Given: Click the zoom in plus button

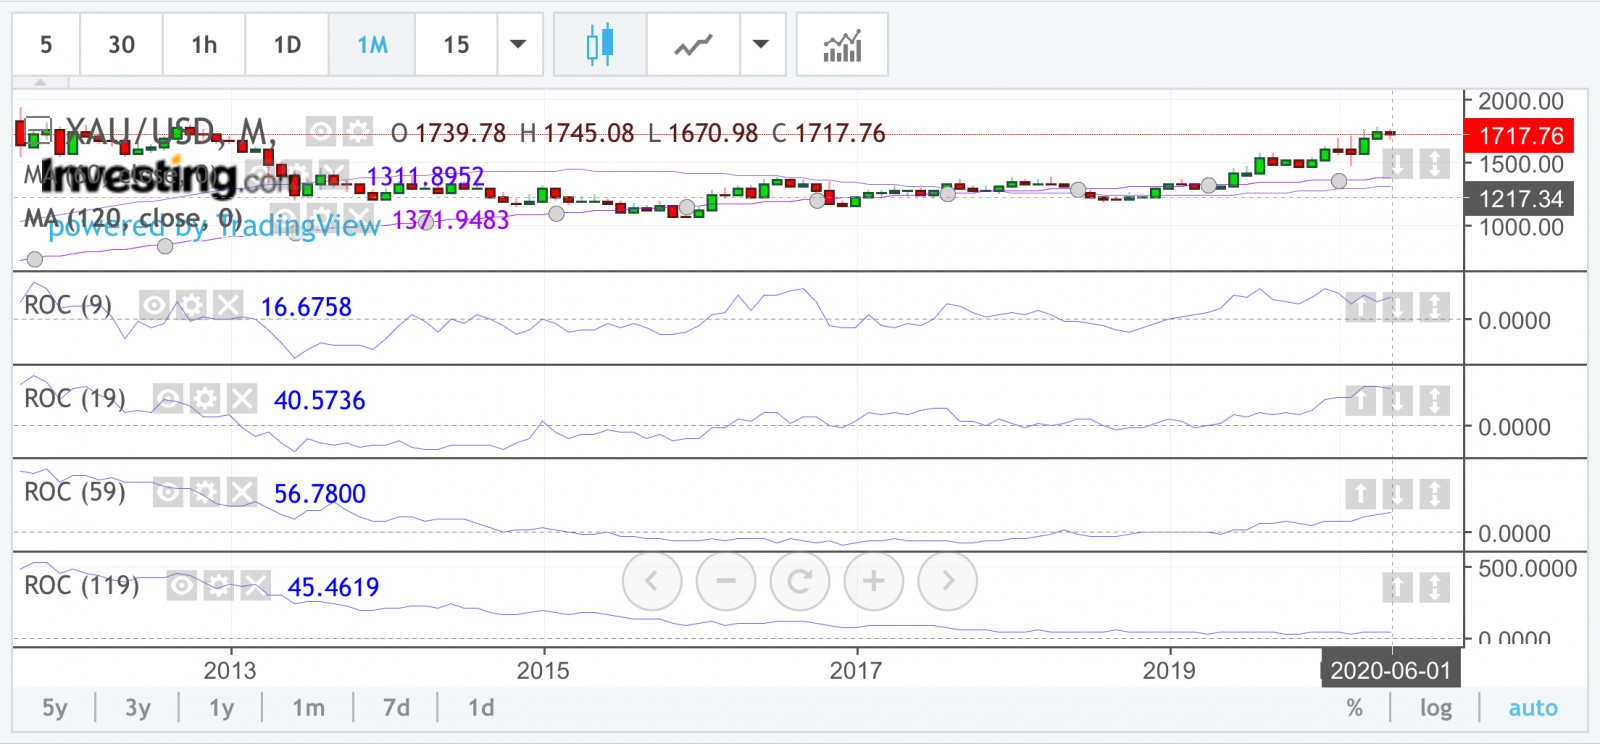Looking at the screenshot, I should click(x=873, y=581).
